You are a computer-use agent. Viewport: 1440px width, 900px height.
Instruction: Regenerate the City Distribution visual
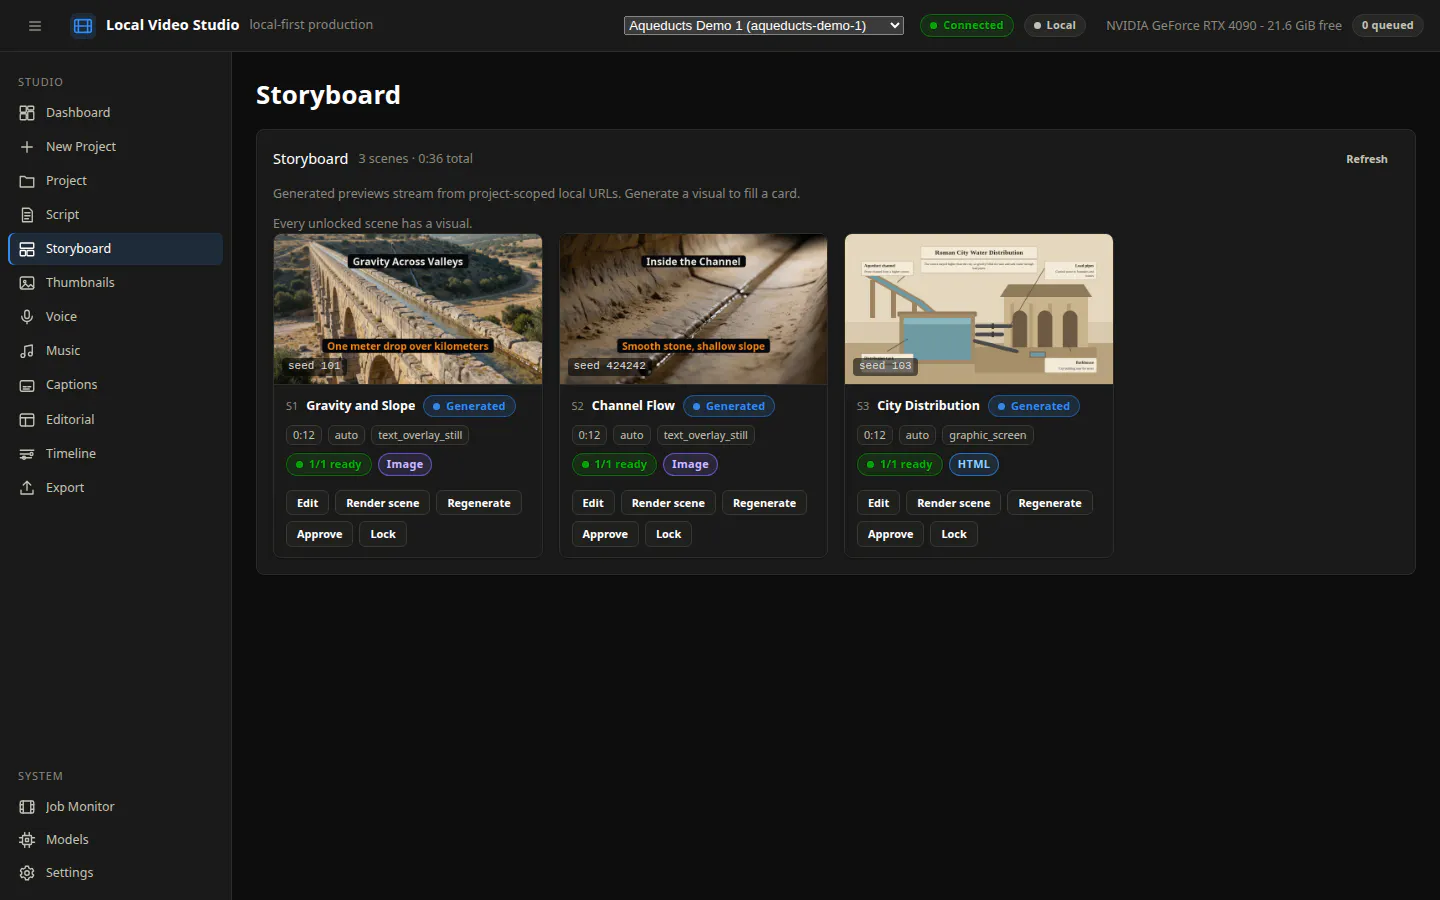pyautogui.click(x=1050, y=503)
